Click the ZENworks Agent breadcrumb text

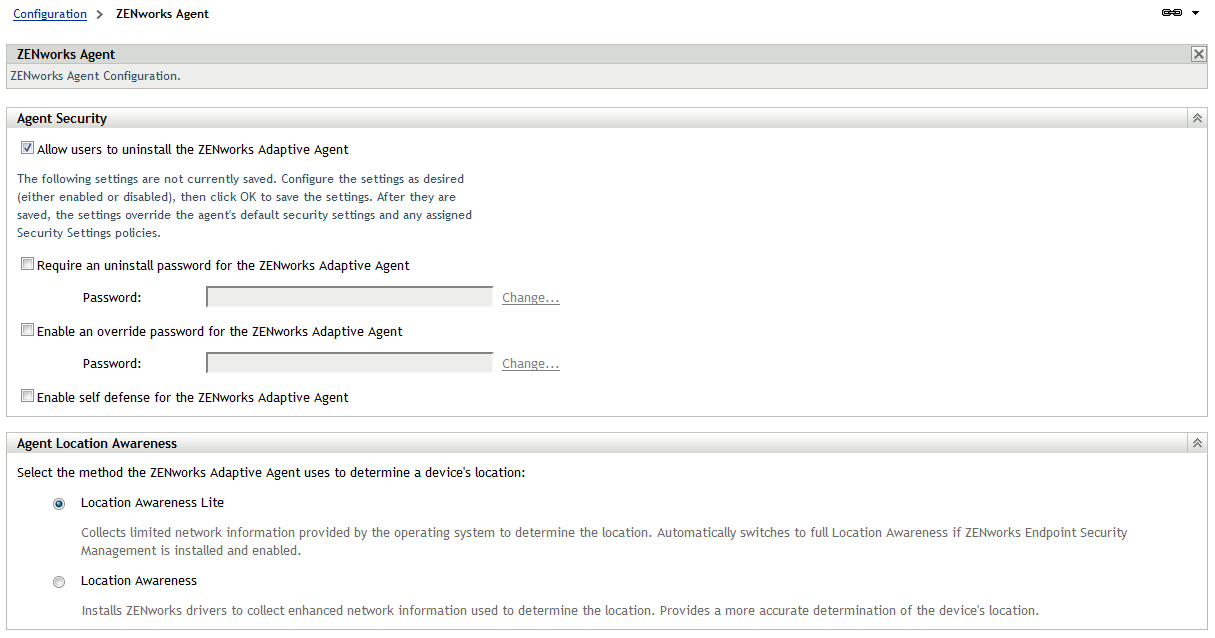162,14
